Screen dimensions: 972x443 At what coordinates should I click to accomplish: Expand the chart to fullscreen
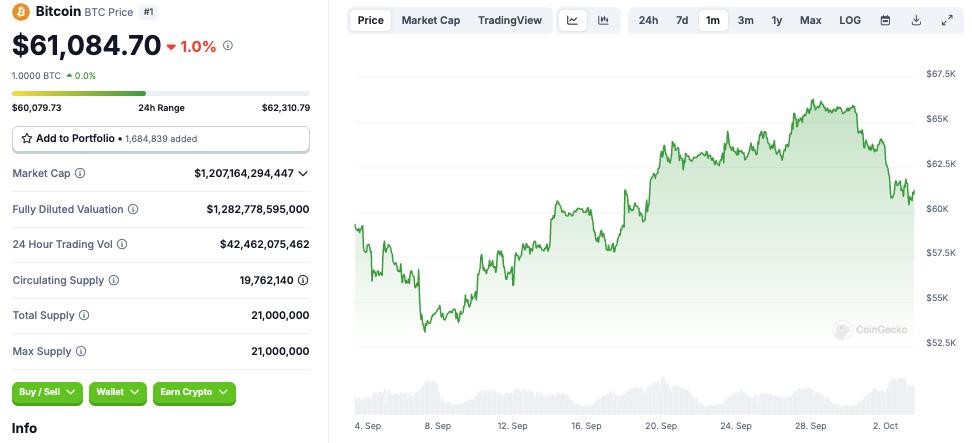click(947, 20)
